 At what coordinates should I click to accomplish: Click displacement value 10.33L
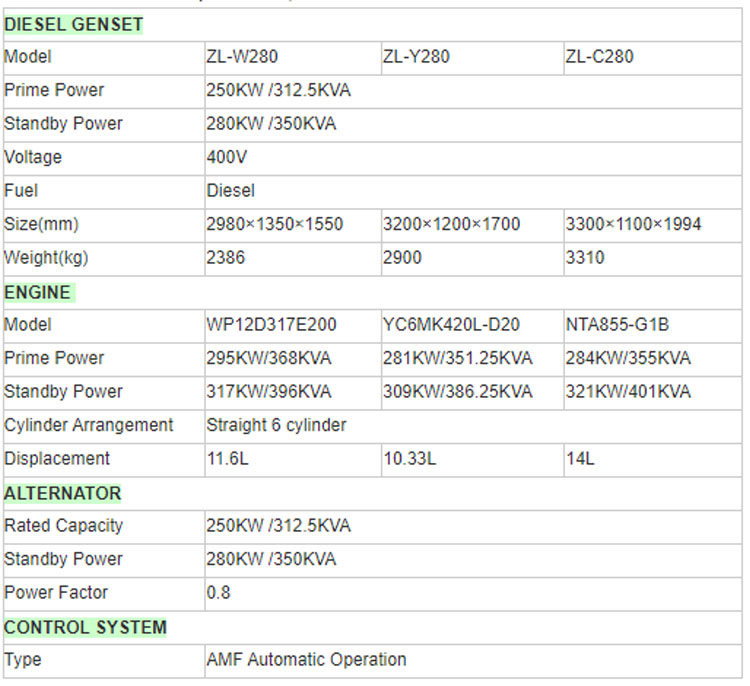click(x=409, y=459)
